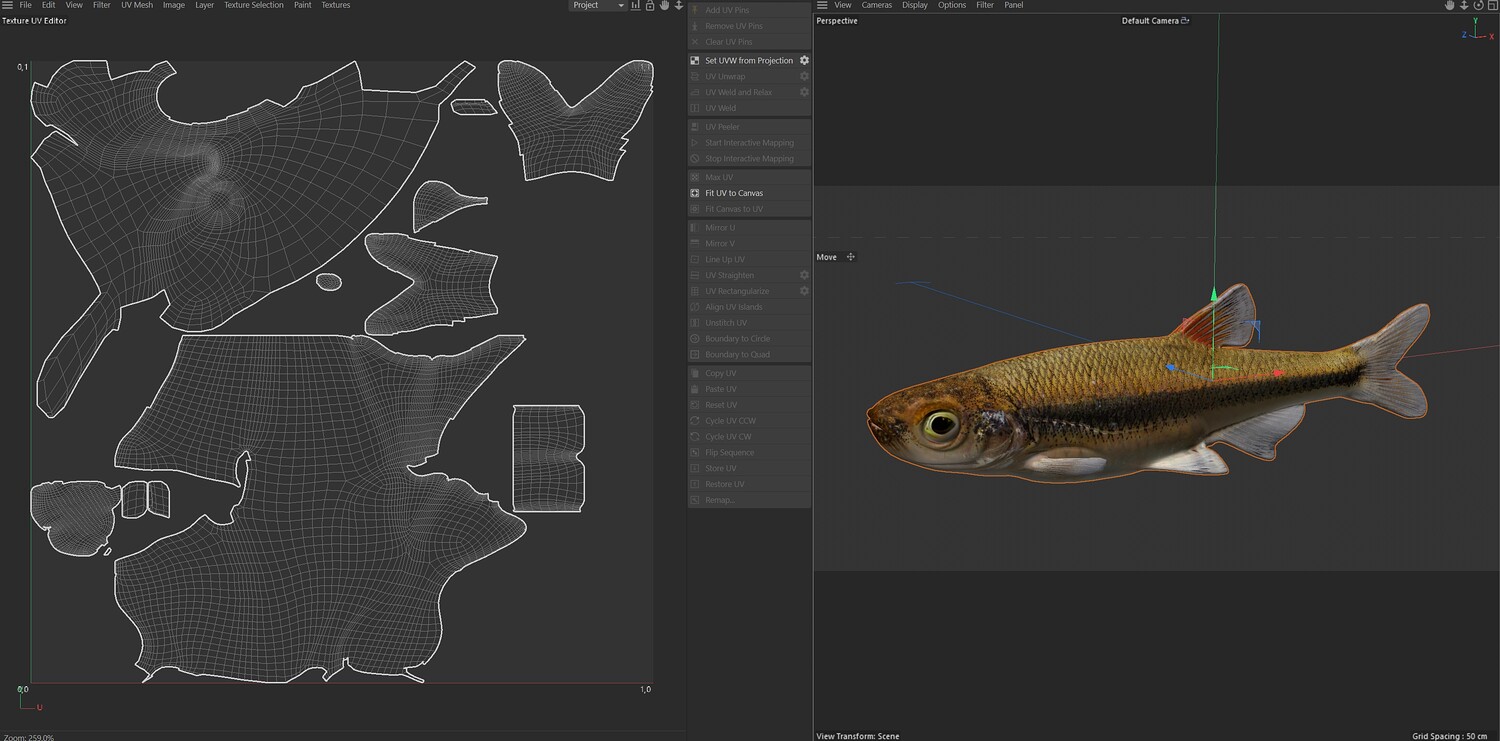Select the pan hand icon in UV editor
1500x741 pixels.
[664, 5]
